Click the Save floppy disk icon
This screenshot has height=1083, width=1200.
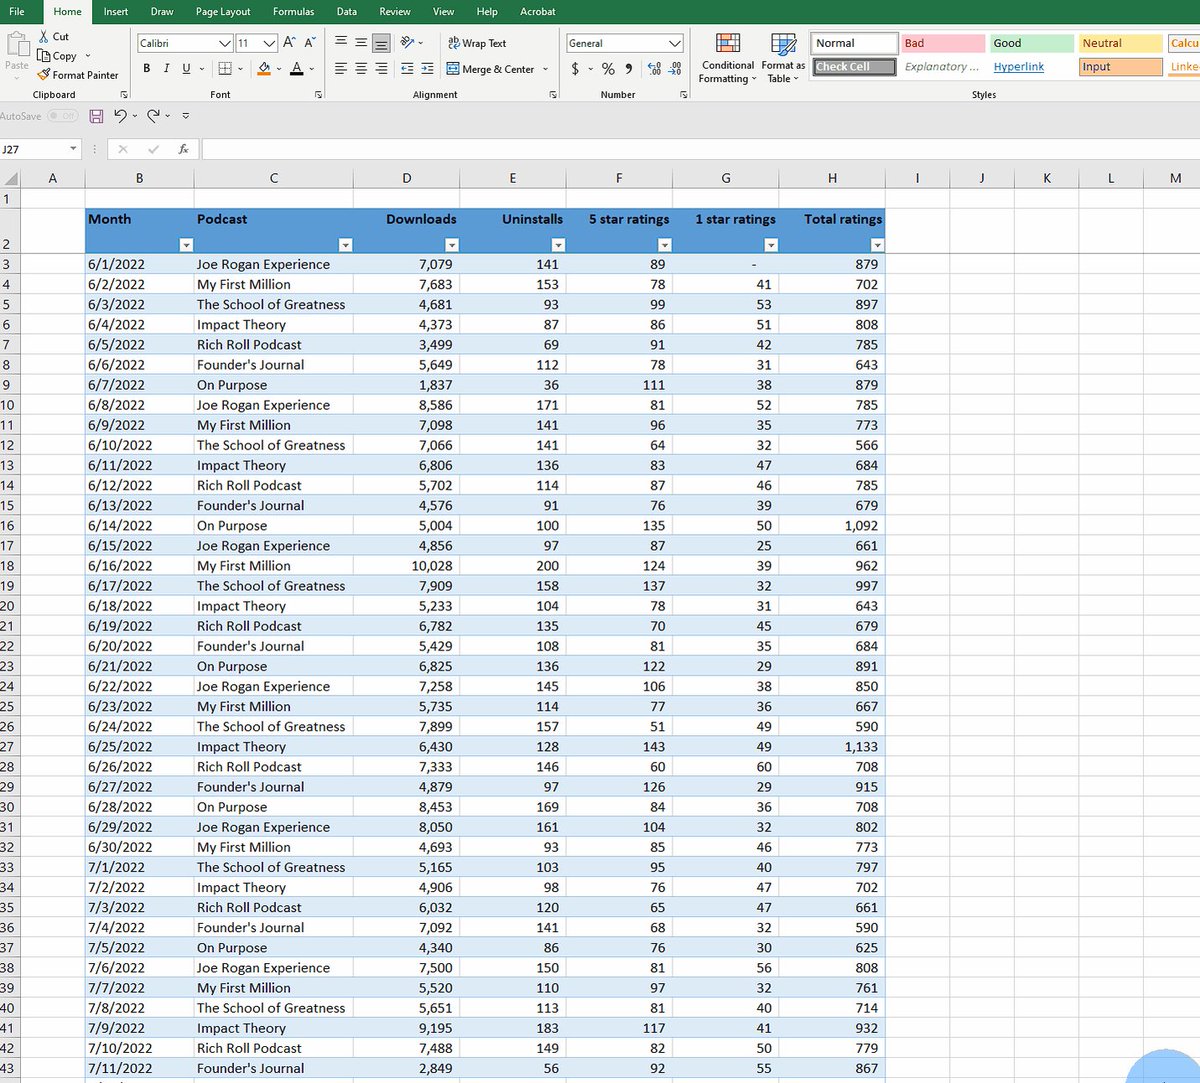click(96, 116)
